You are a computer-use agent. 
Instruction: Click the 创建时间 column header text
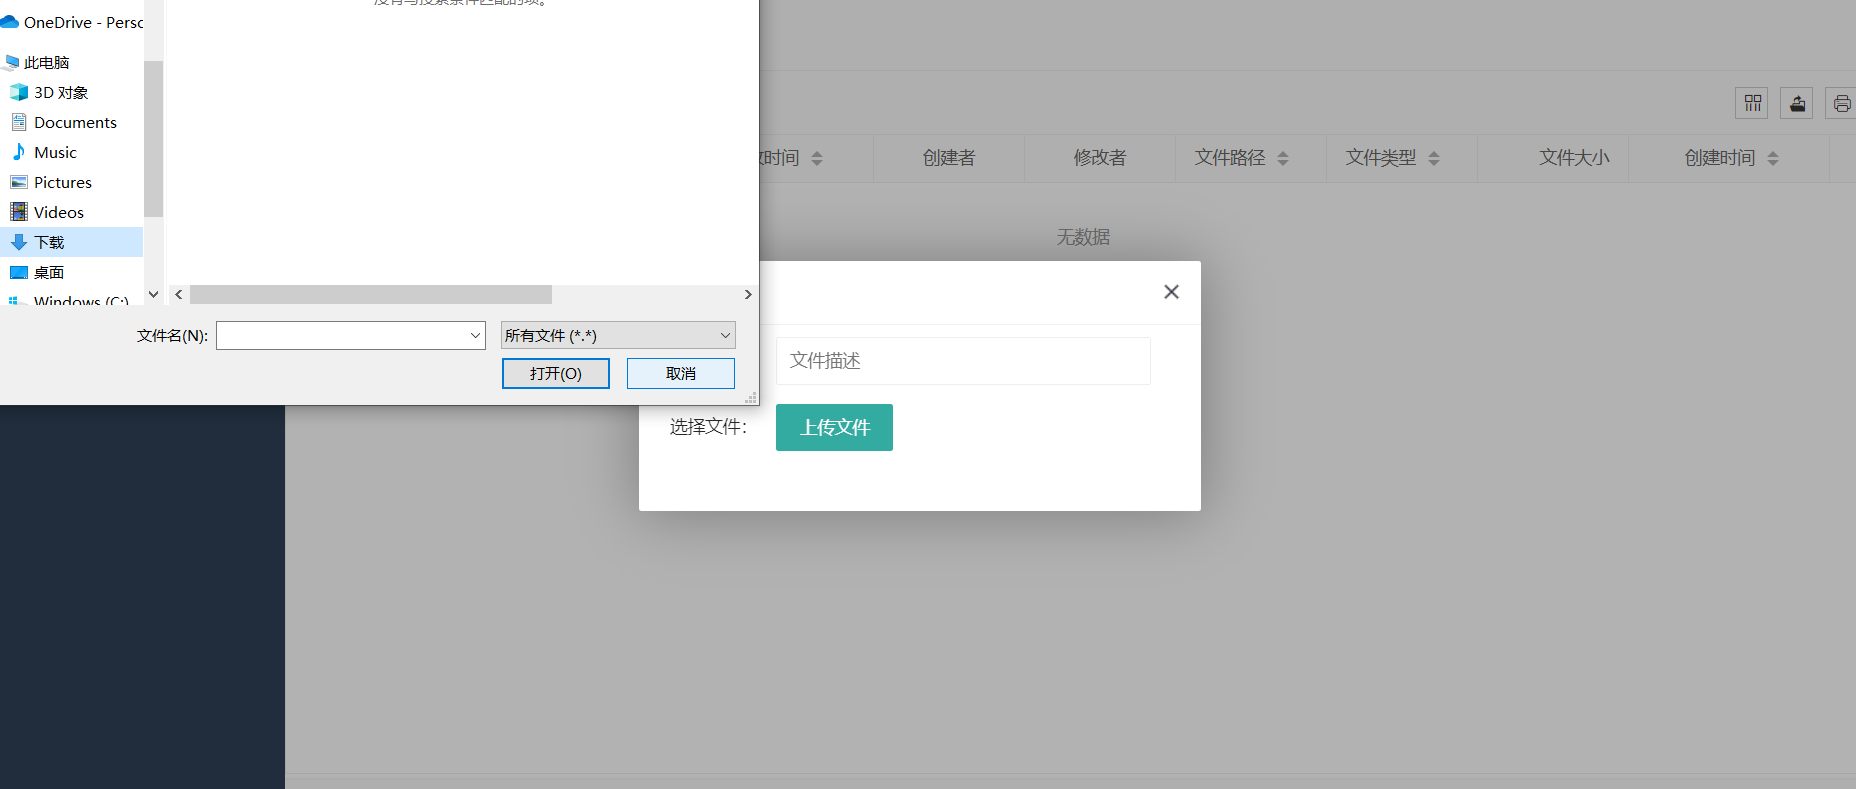pyautogui.click(x=1720, y=158)
